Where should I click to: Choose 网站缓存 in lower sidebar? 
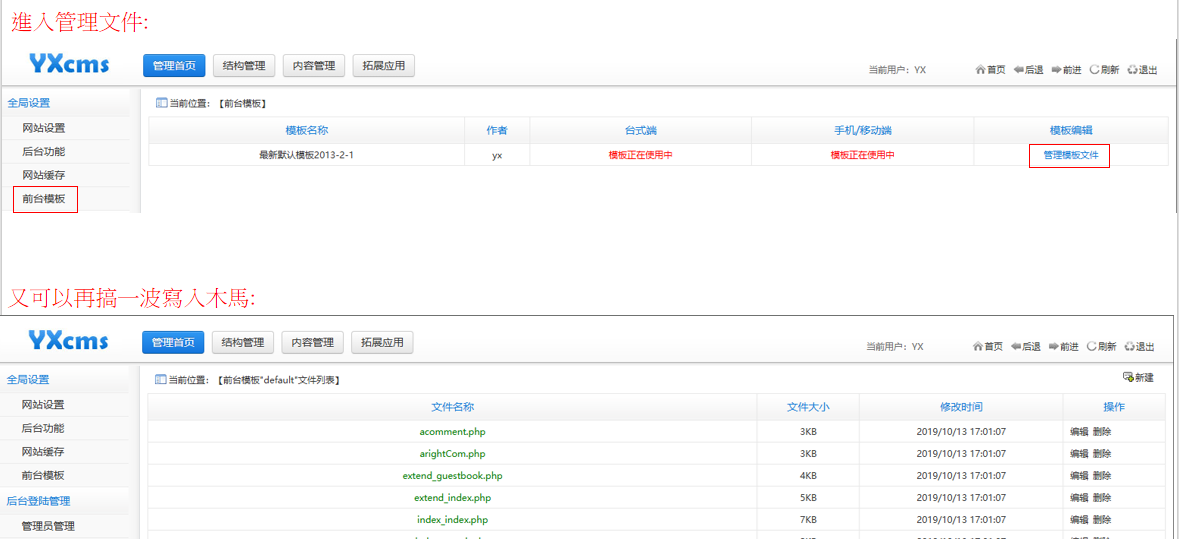43,452
